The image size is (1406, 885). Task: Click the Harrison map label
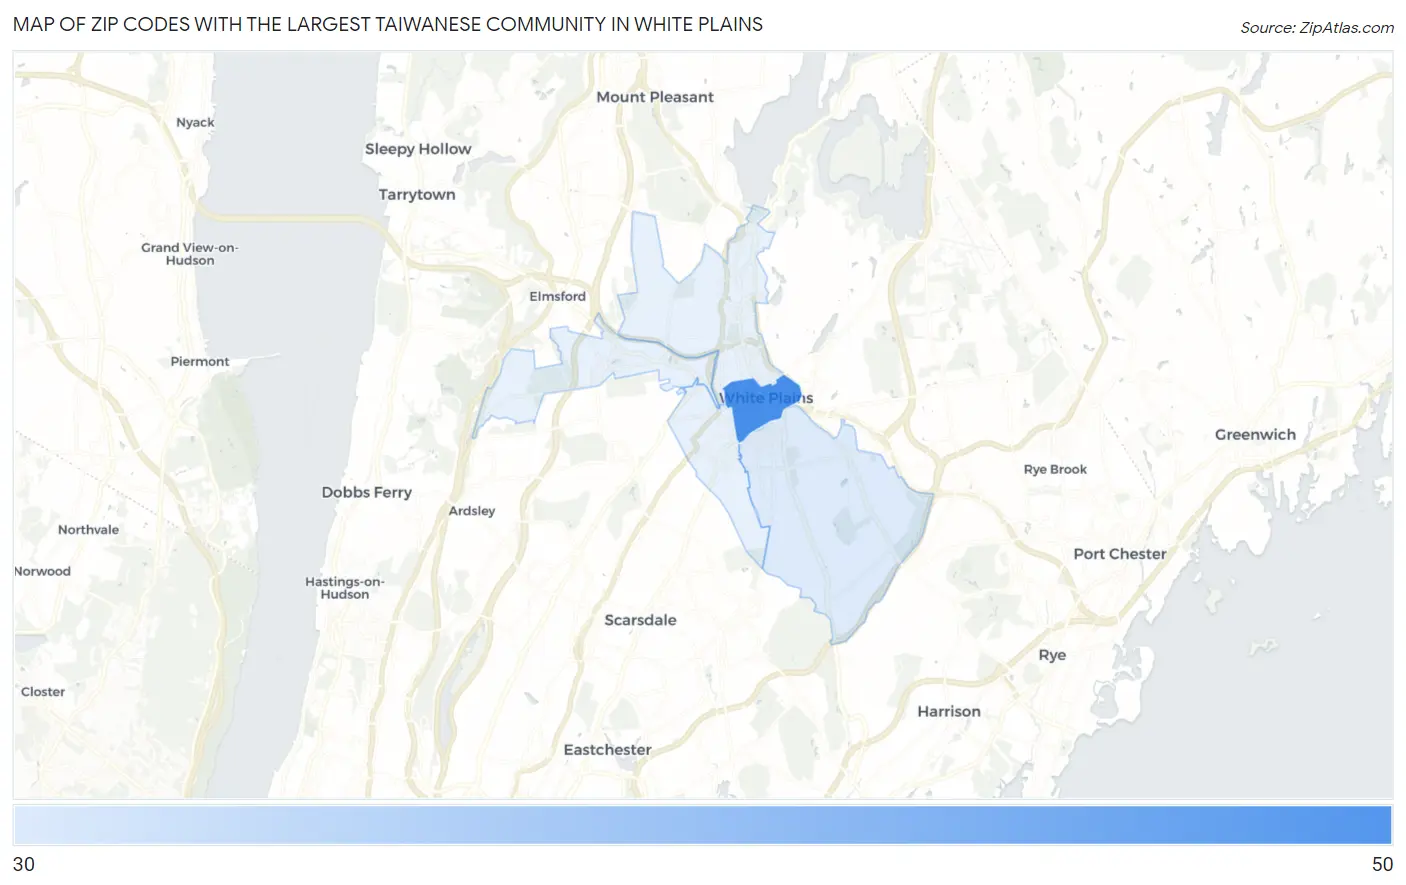point(949,712)
